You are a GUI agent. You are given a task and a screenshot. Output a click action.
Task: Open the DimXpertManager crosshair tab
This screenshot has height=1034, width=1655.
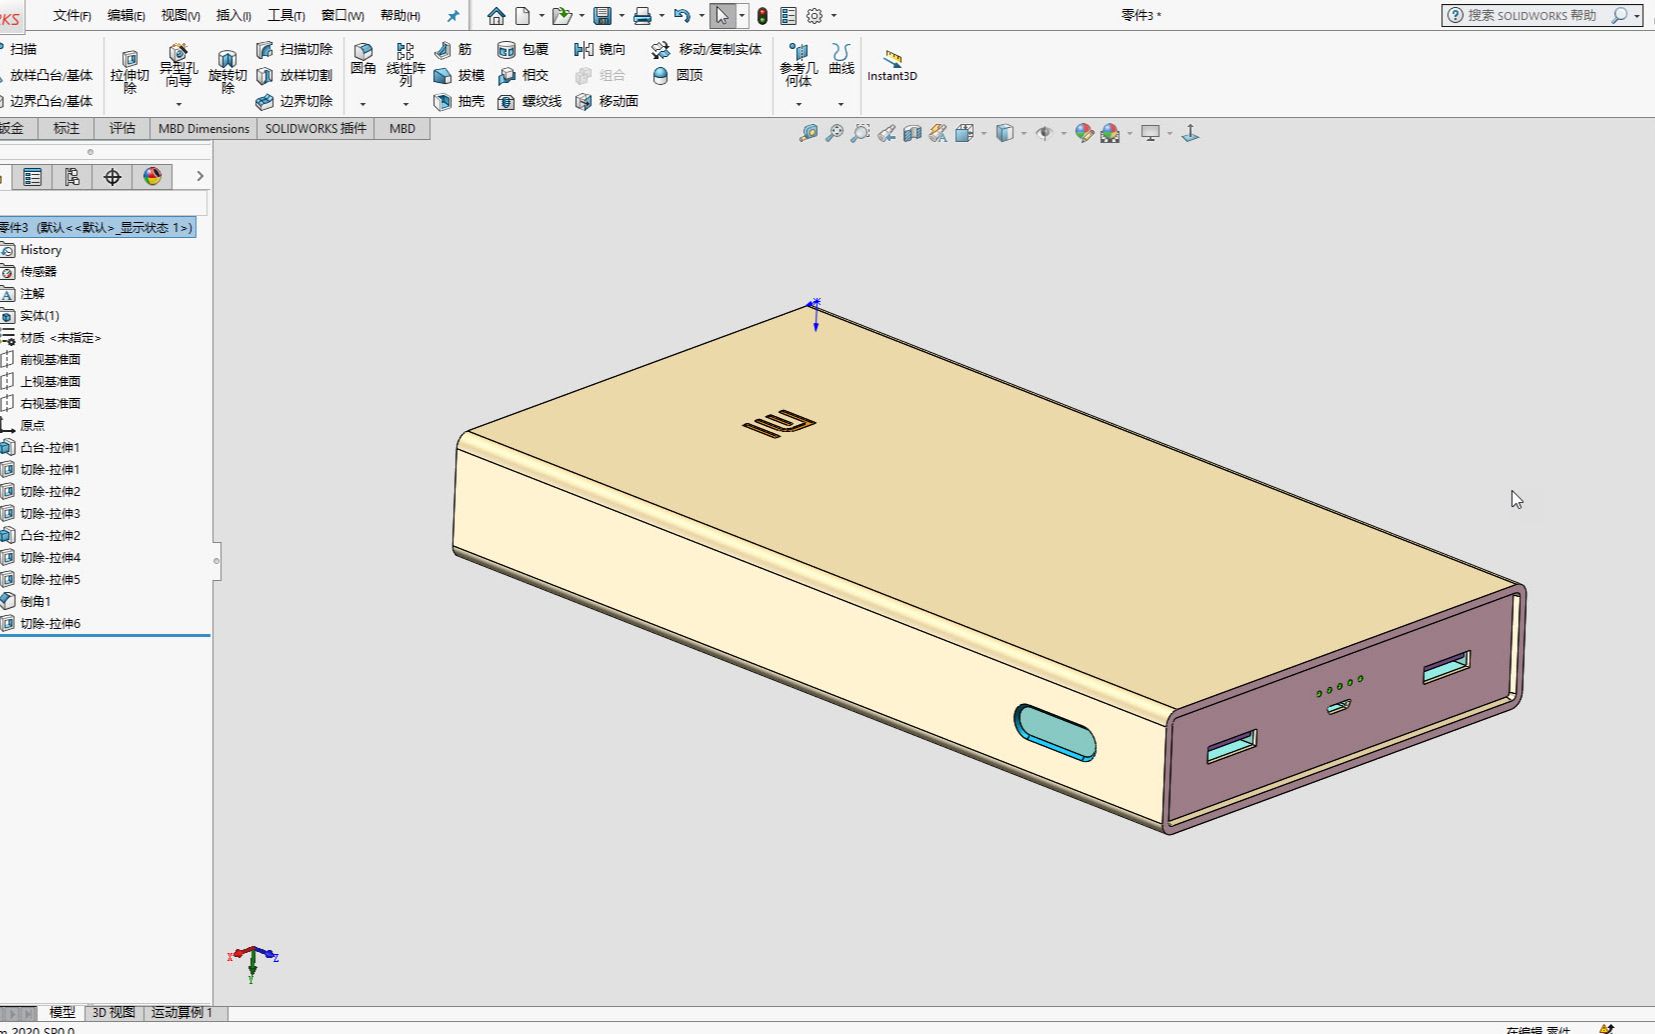pyautogui.click(x=112, y=177)
